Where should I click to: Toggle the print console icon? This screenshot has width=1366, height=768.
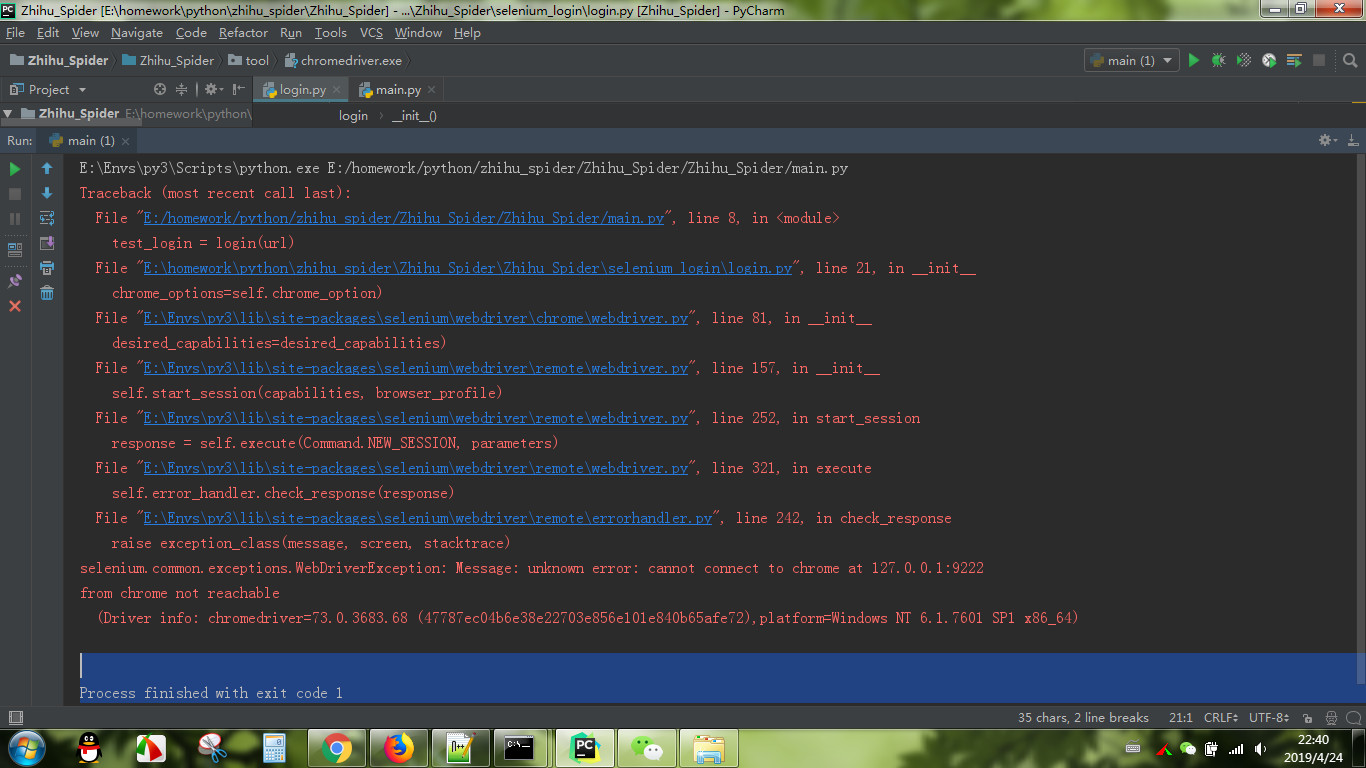coord(47,267)
